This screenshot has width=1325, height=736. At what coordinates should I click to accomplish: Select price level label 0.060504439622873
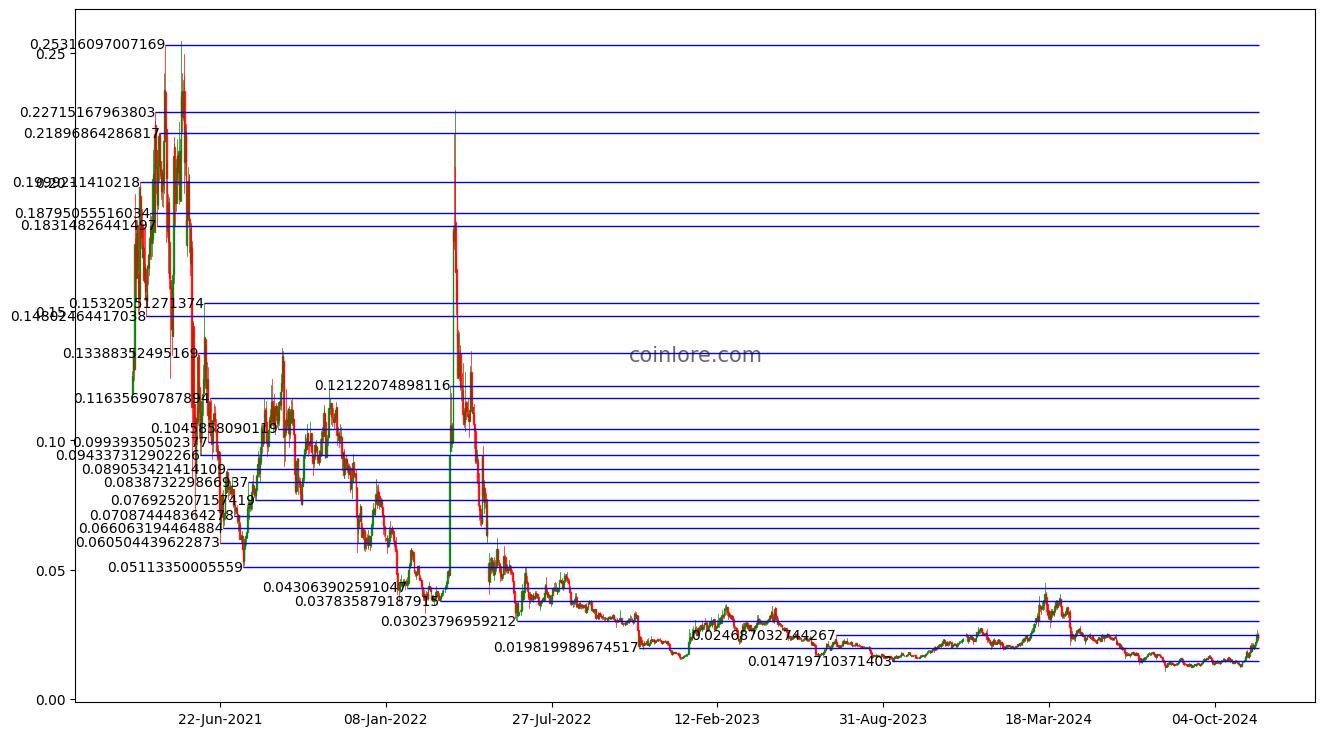coord(148,543)
